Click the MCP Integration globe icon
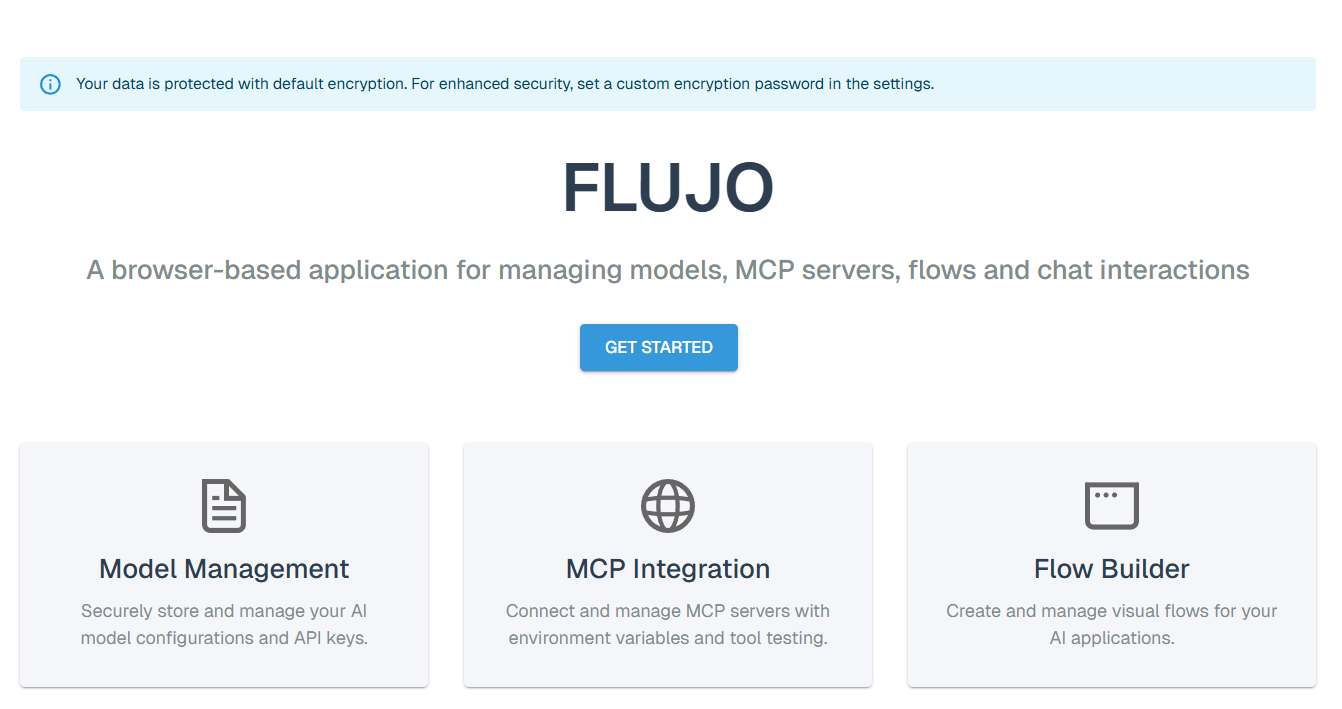 tap(668, 506)
